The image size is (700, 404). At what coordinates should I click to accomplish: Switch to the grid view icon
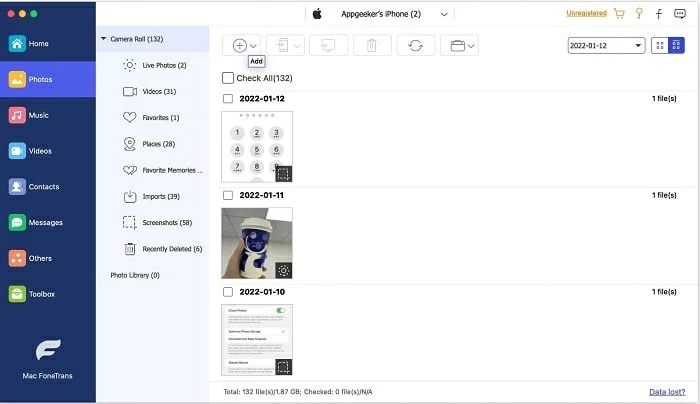point(660,46)
